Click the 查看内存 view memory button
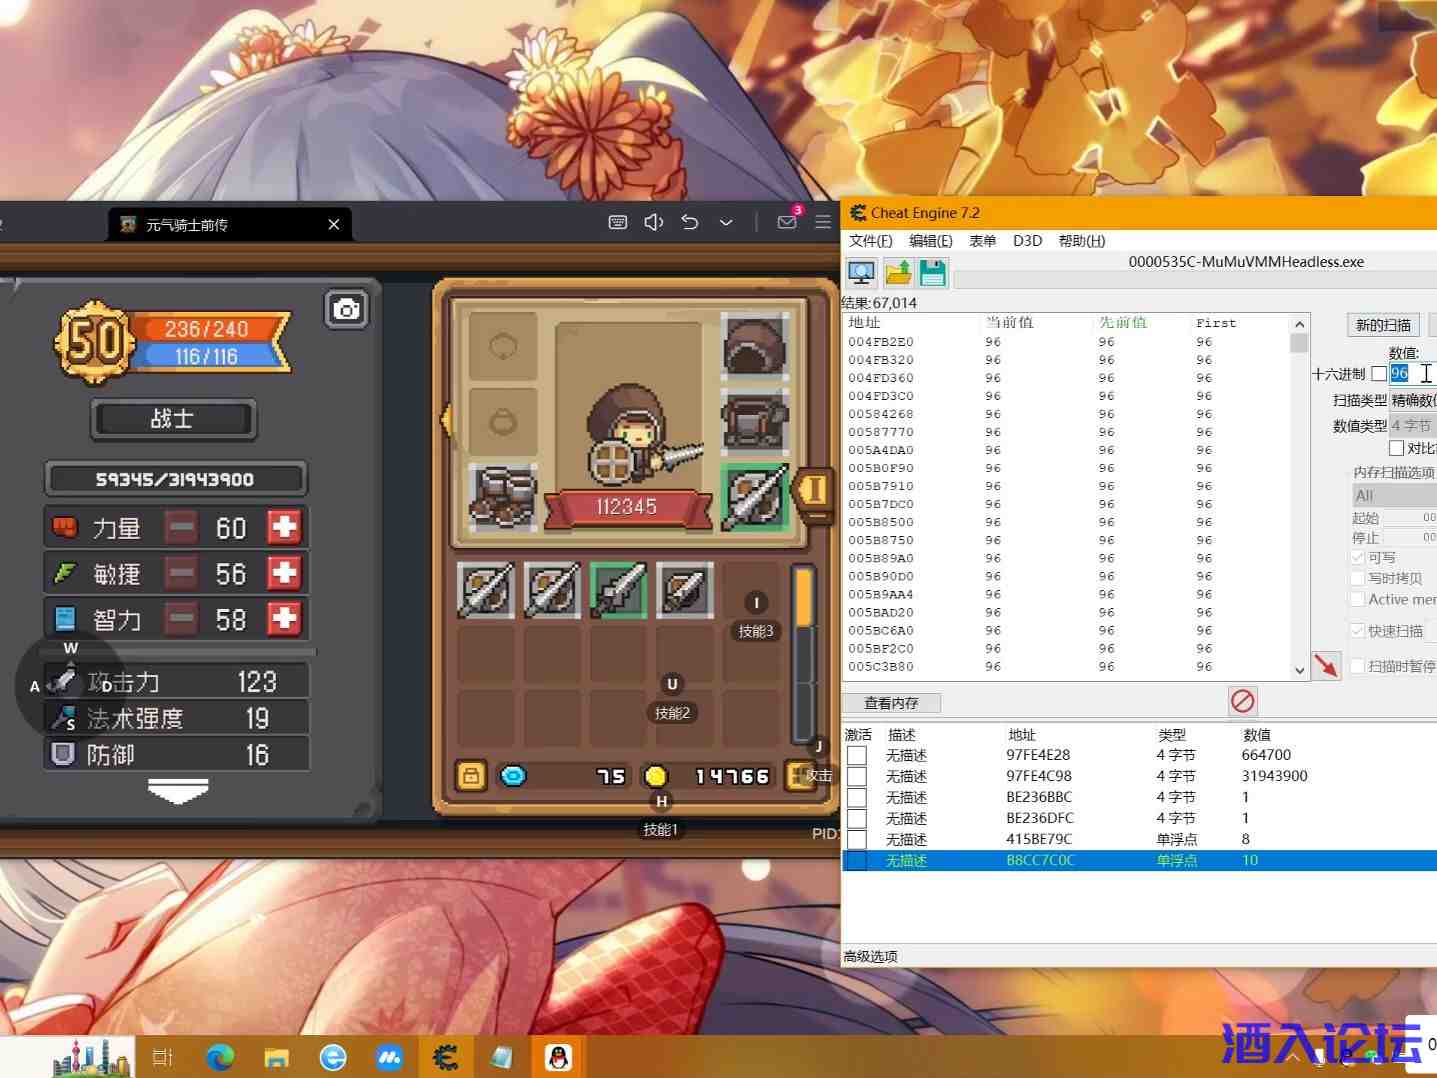The image size is (1437, 1078). [x=891, y=703]
